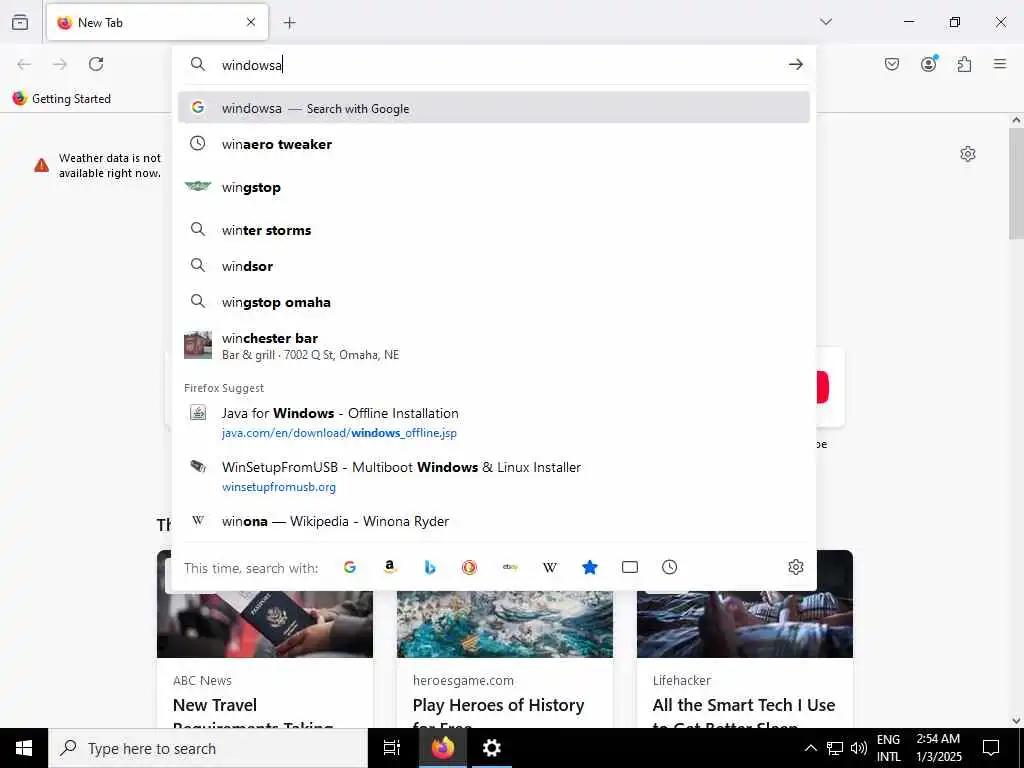Select 'wingstop omaha' search suggestion
The image size is (1024, 768).
(494, 302)
